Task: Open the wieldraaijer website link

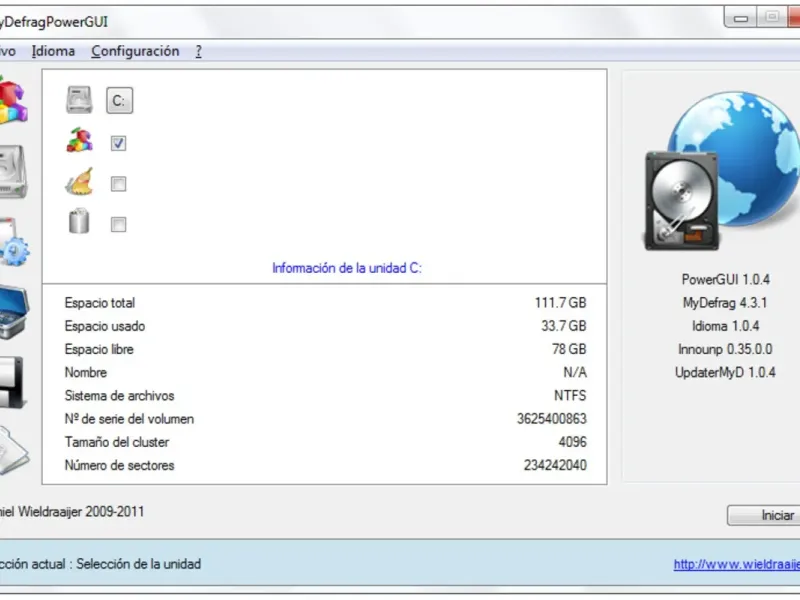Action: click(737, 564)
